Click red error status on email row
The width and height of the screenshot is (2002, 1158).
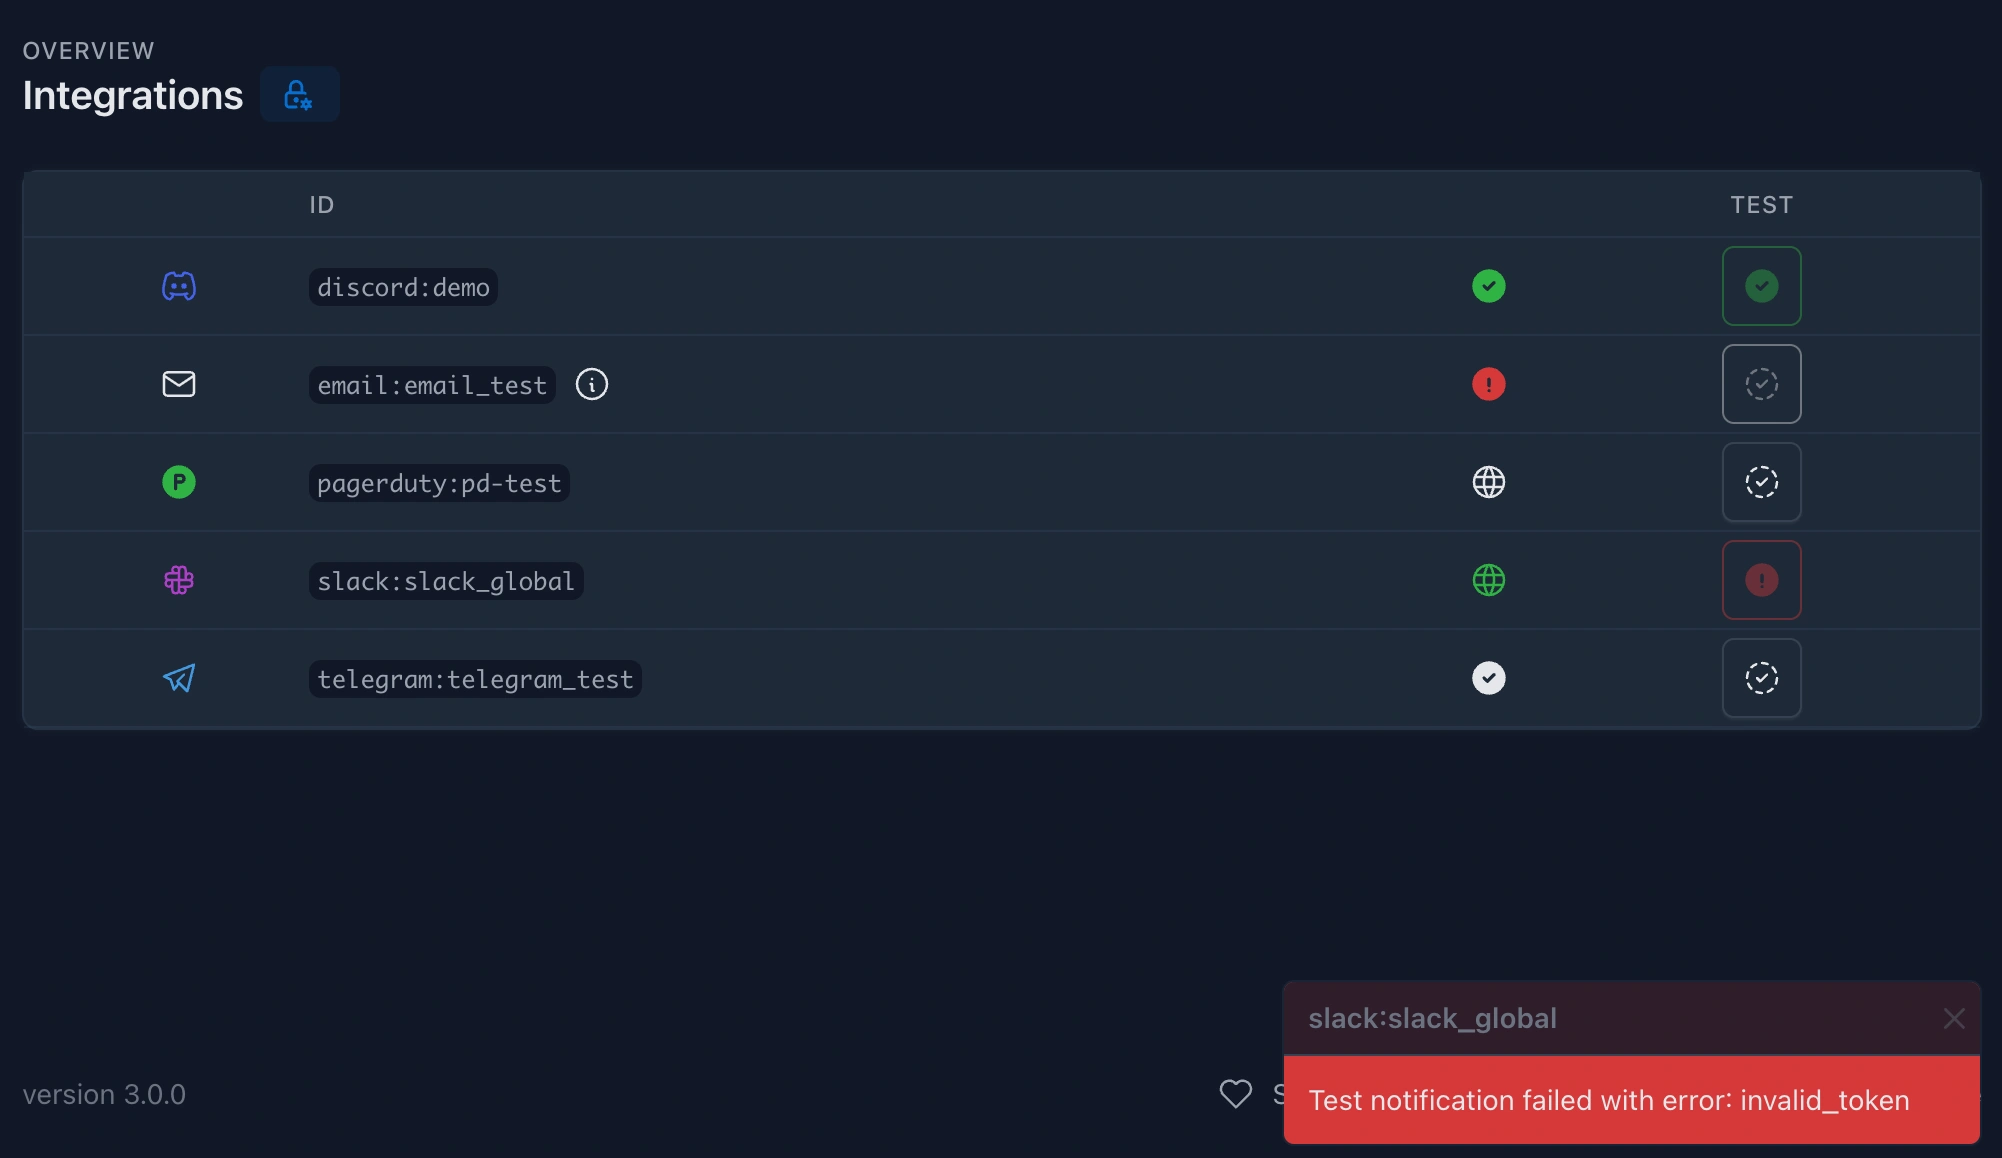[1488, 384]
